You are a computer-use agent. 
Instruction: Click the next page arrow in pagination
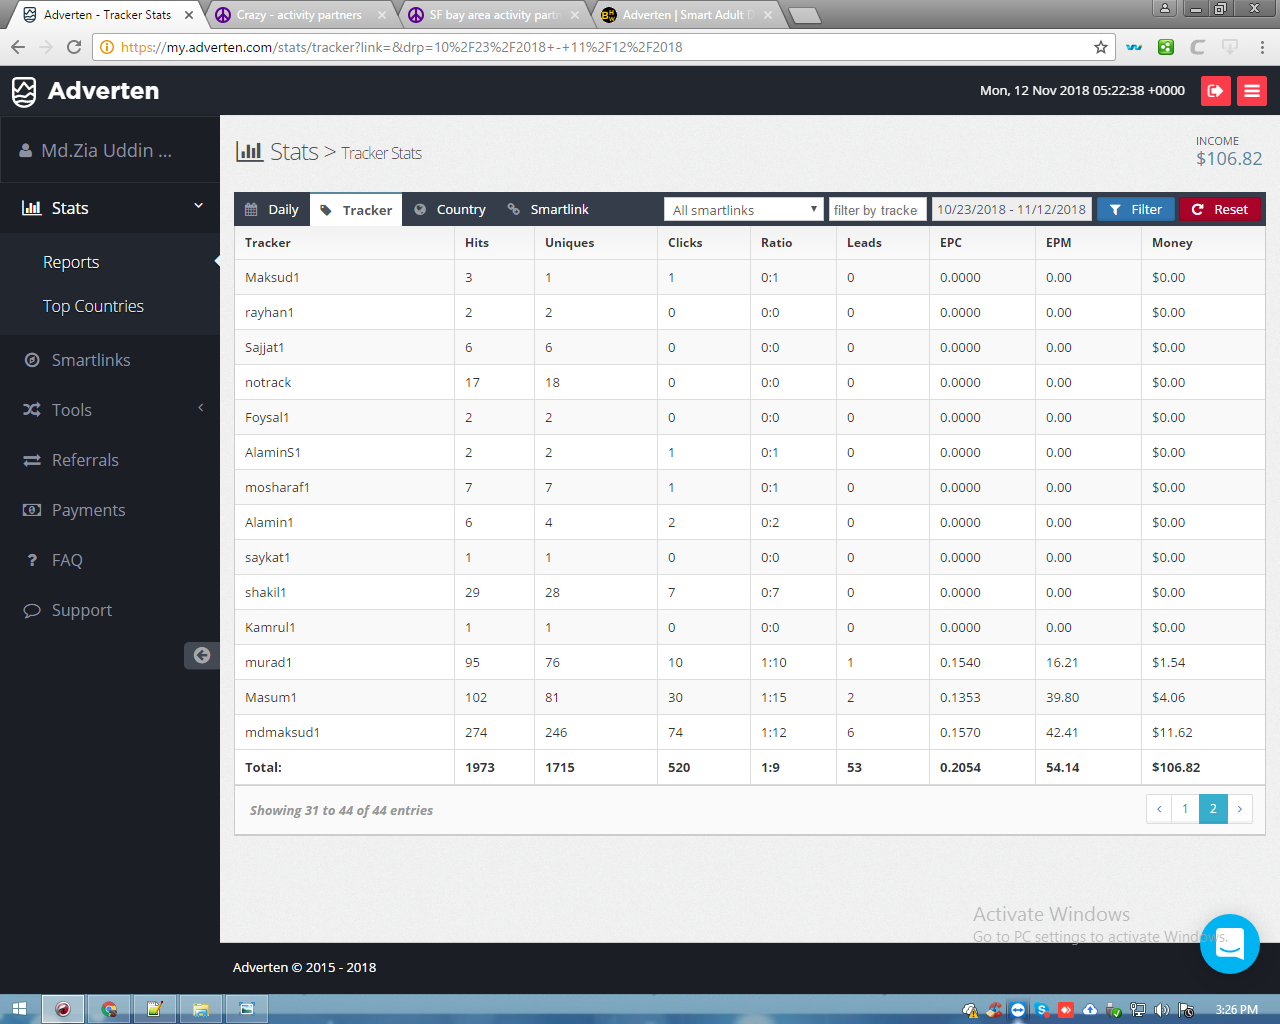(1240, 809)
